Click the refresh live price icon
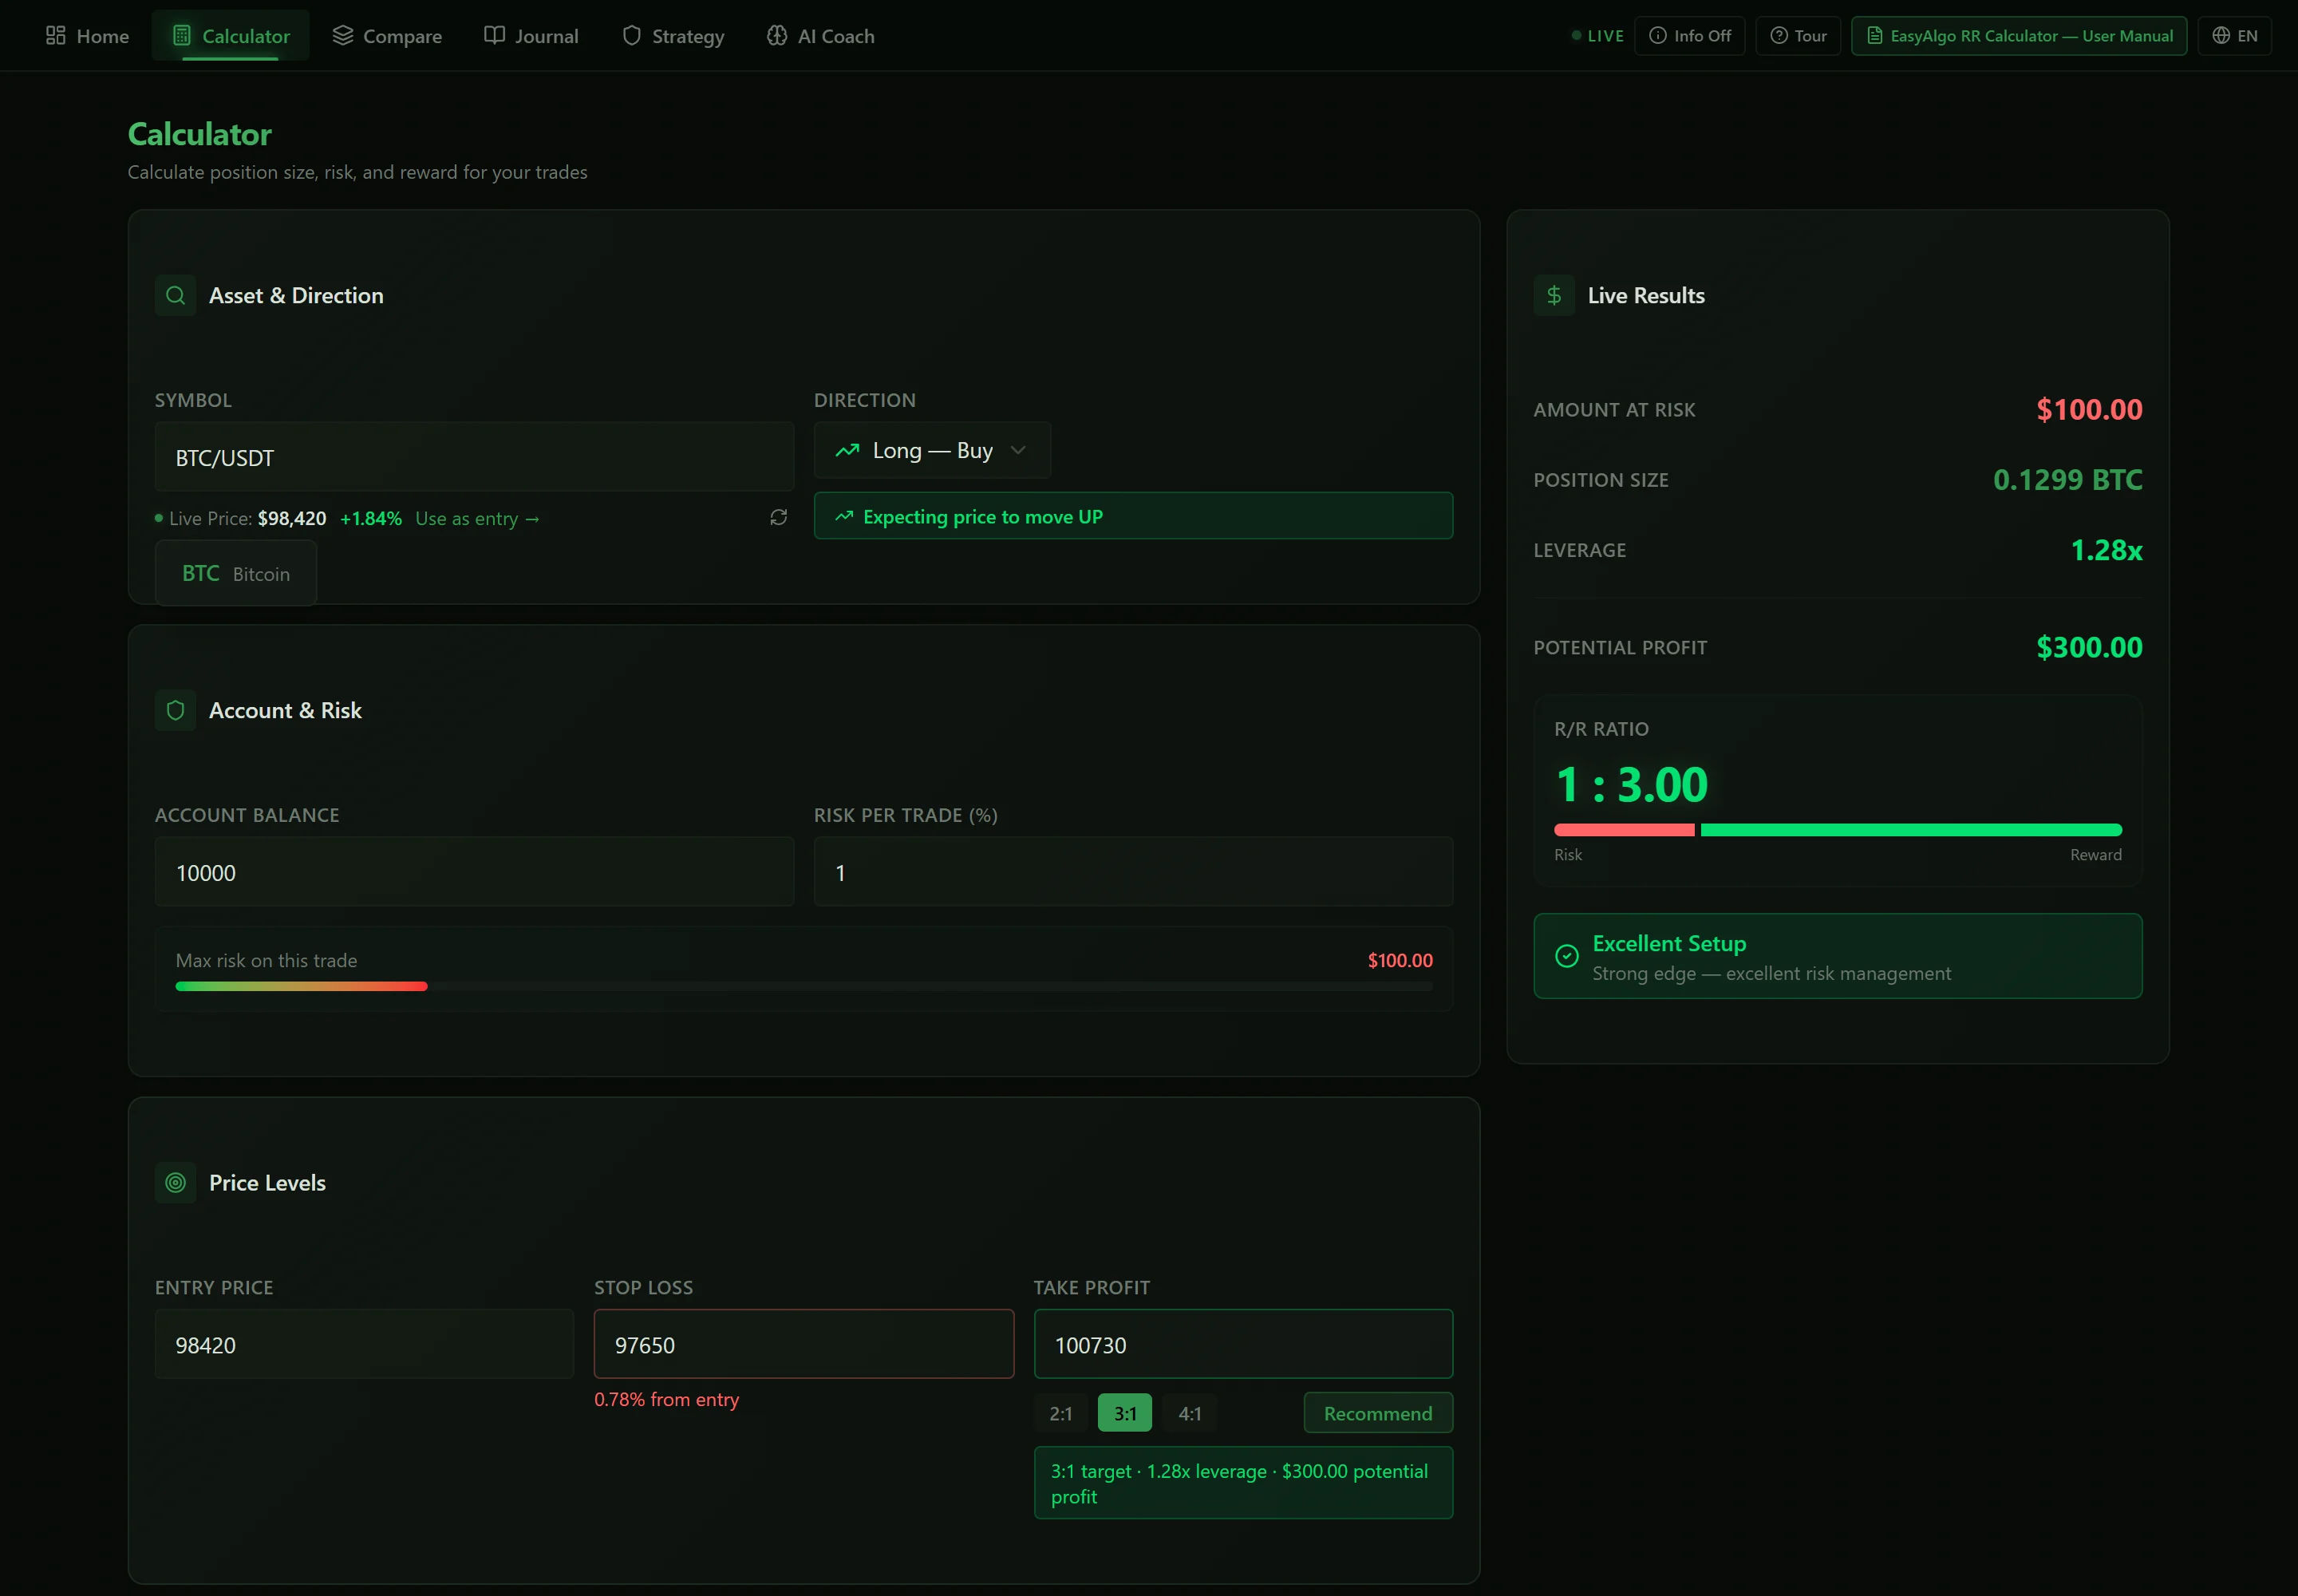2298x1596 pixels. [x=778, y=517]
